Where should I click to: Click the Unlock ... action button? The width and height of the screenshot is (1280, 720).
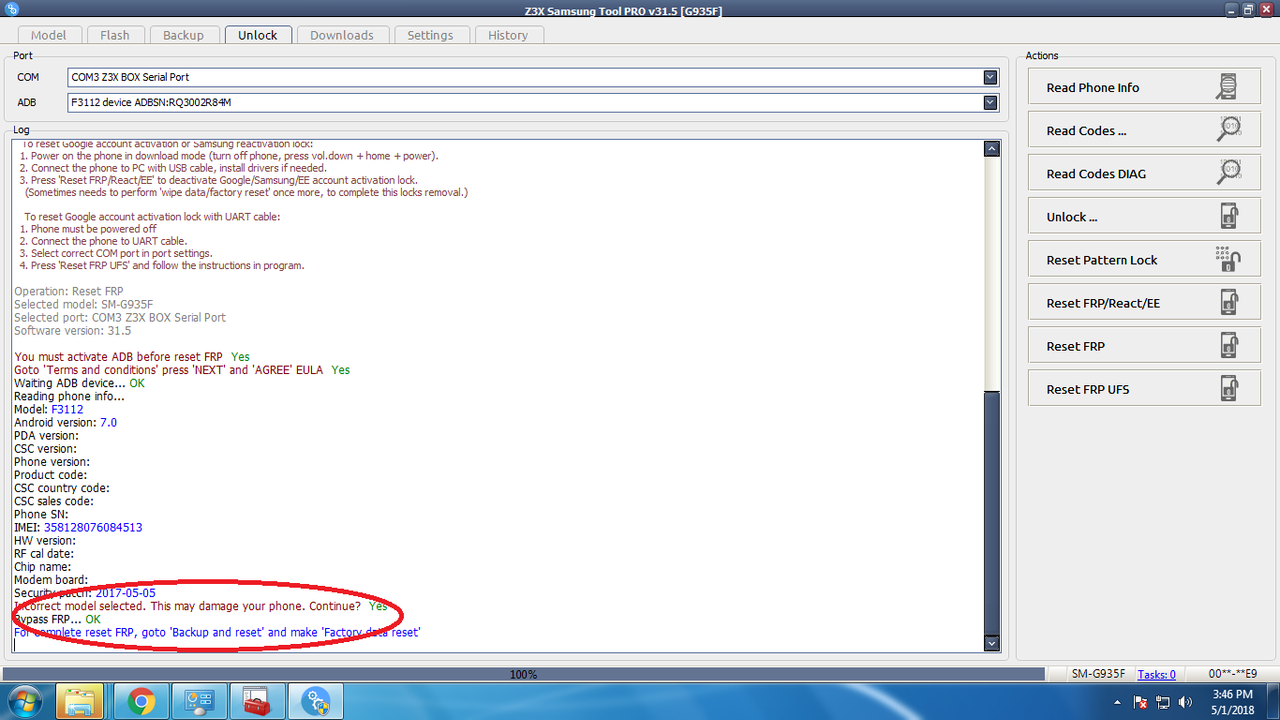pos(1144,216)
